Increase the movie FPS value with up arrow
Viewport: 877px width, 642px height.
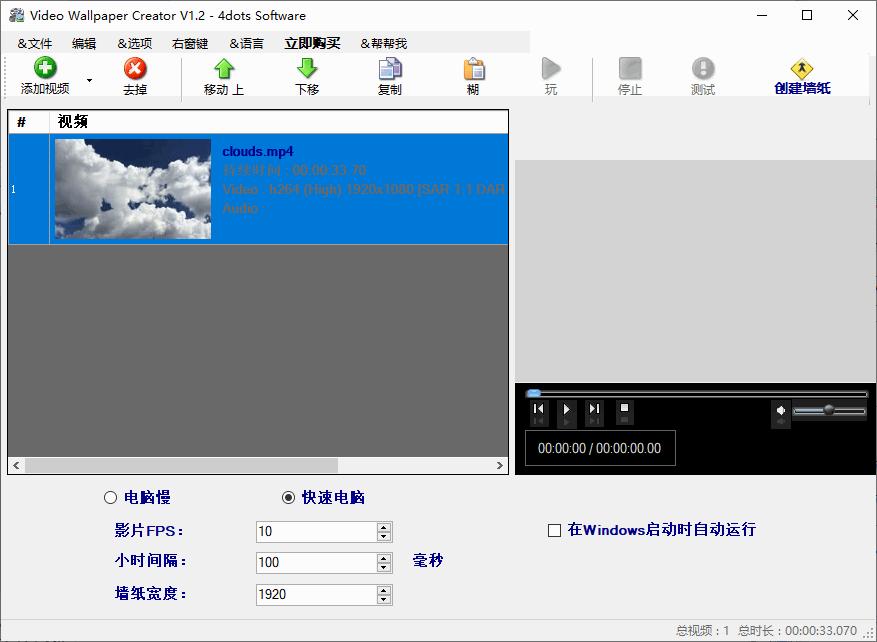click(x=384, y=527)
